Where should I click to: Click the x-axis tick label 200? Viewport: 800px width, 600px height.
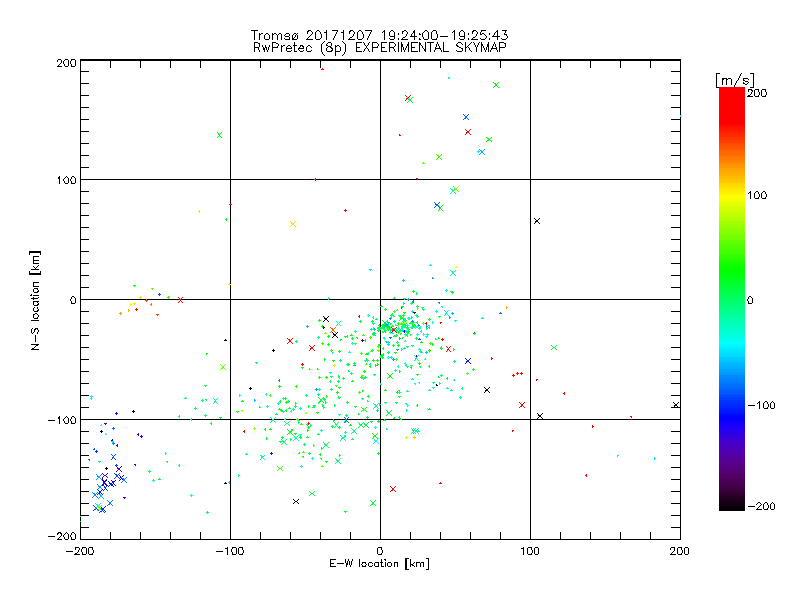(x=680, y=551)
